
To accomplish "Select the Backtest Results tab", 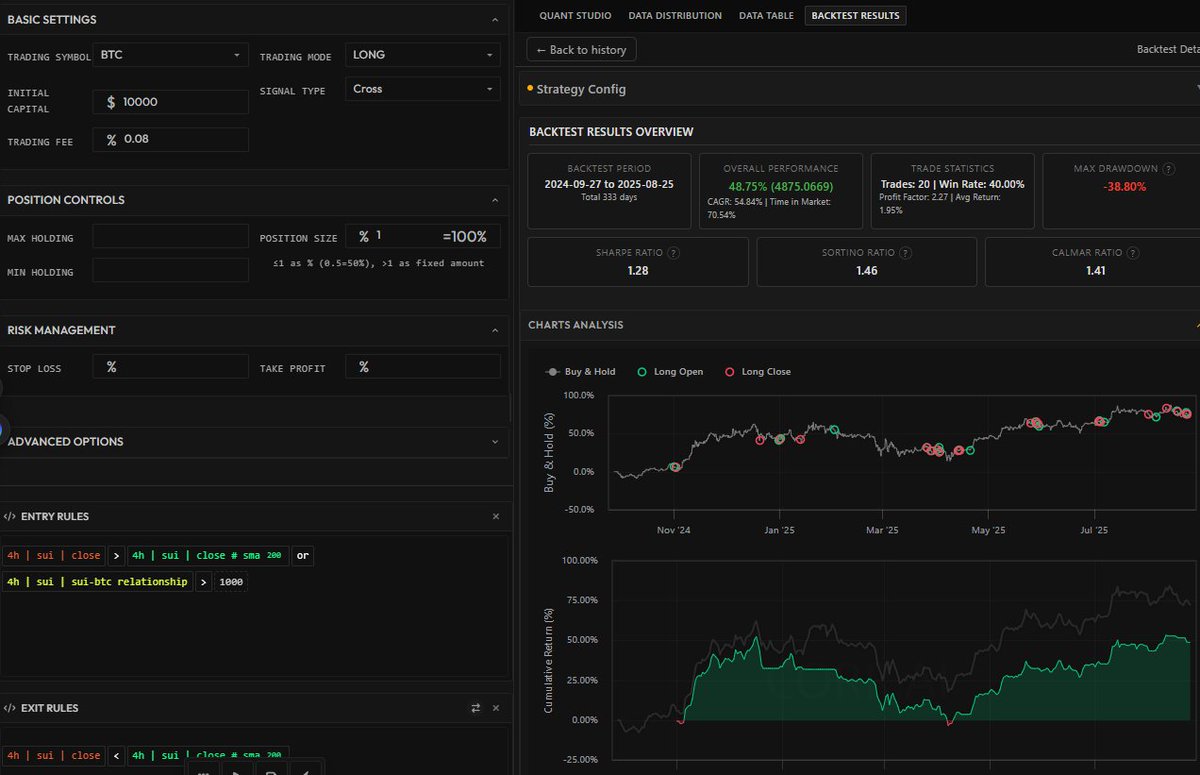I will pos(855,16).
